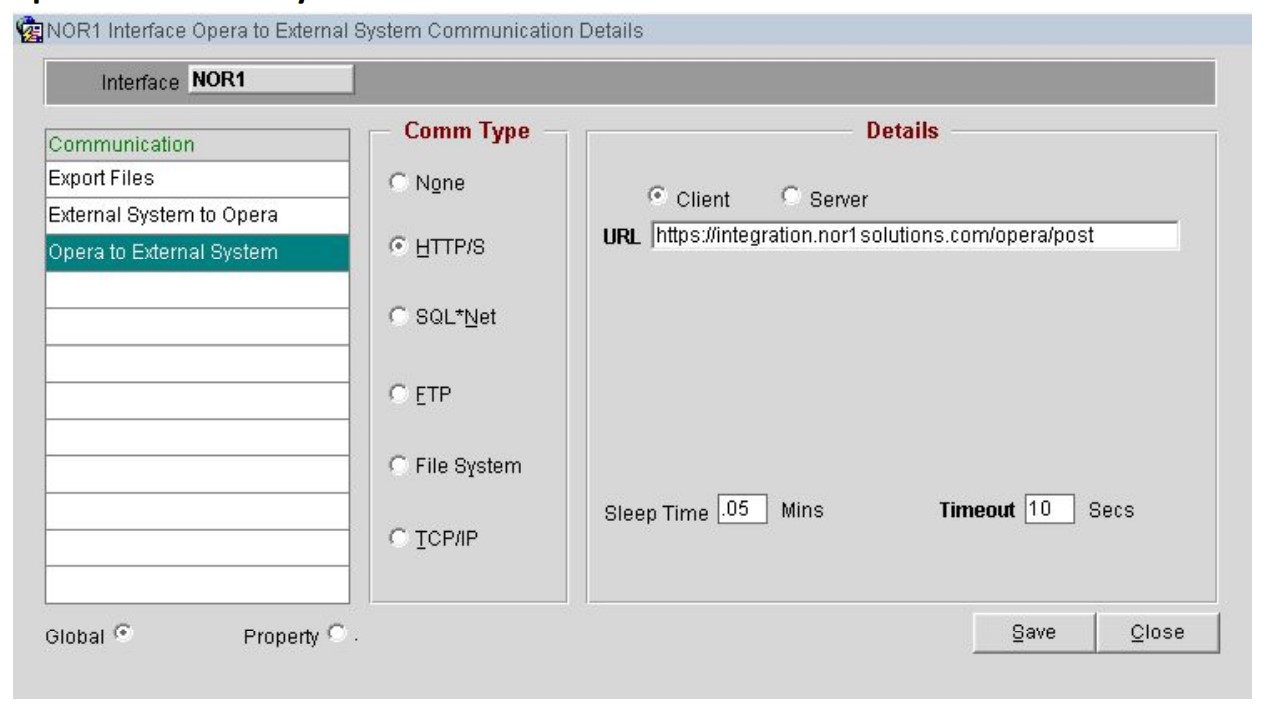This screenshot has width=1266, height=710.
Task: Select External System to Opera entry
Action: [197, 216]
